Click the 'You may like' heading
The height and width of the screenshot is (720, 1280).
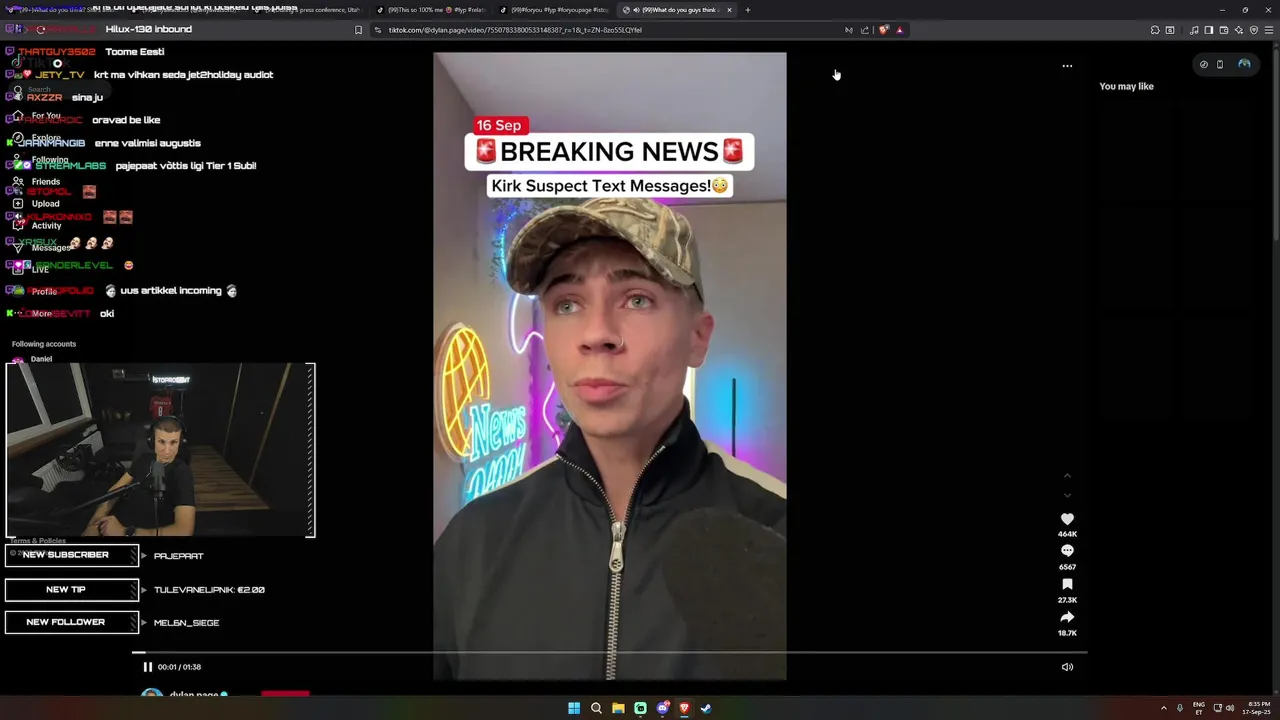click(1126, 86)
